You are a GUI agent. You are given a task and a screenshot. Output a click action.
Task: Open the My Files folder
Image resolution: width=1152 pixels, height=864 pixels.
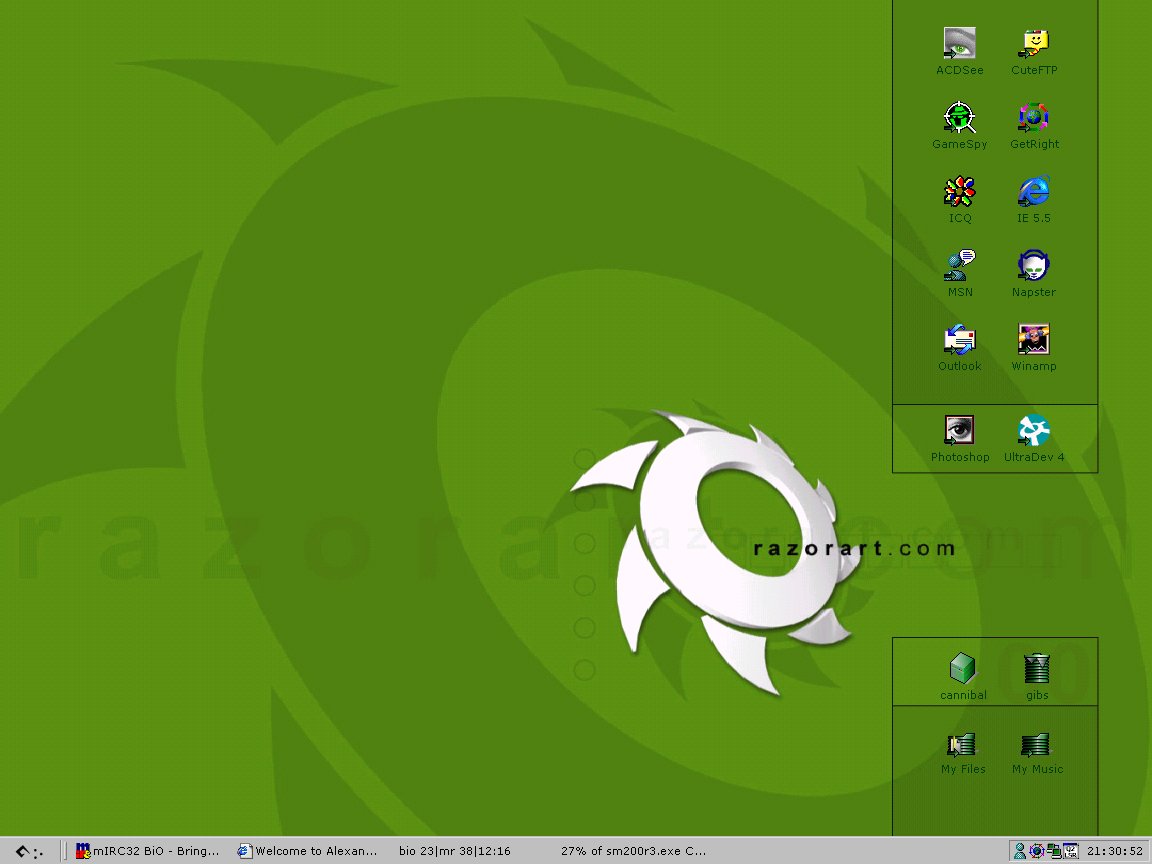click(962, 745)
